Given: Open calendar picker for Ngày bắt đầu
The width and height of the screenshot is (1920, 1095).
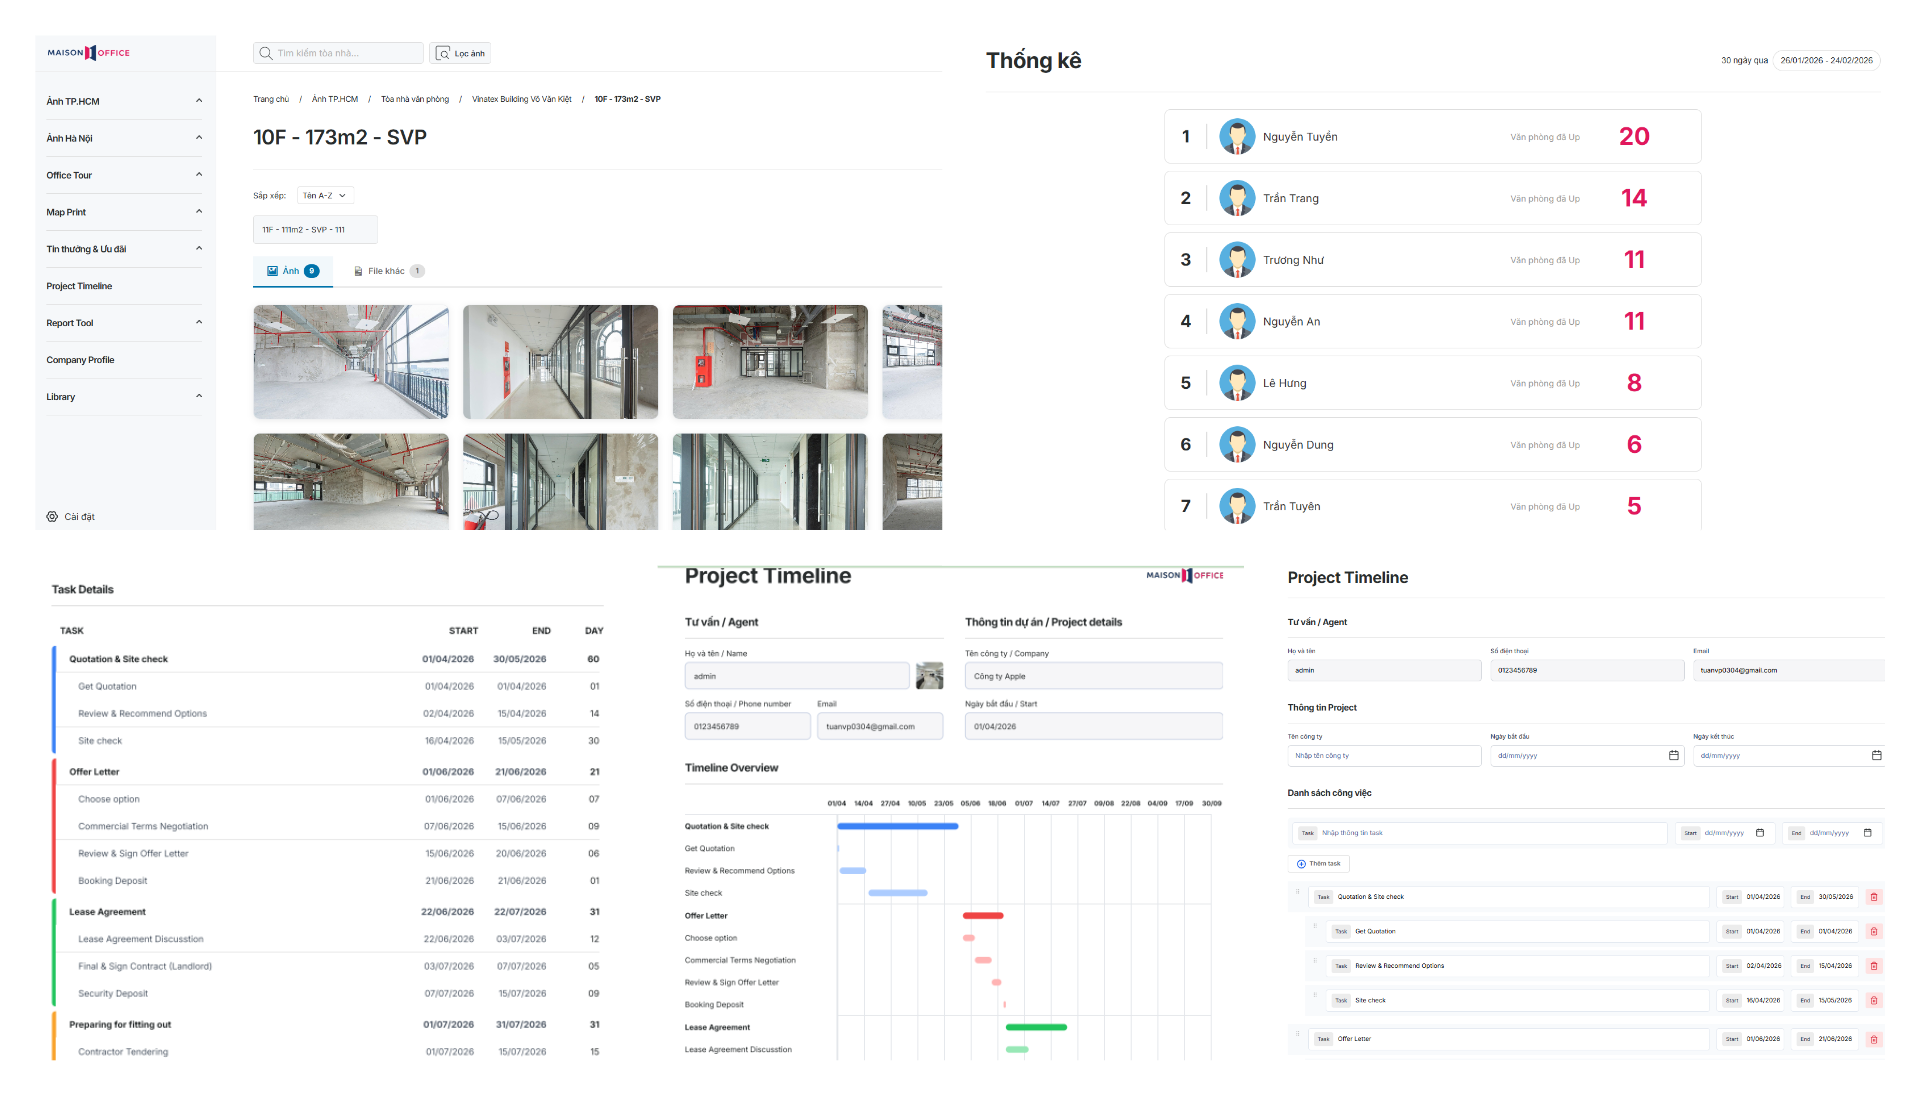Looking at the screenshot, I should pyautogui.click(x=1673, y=756).
